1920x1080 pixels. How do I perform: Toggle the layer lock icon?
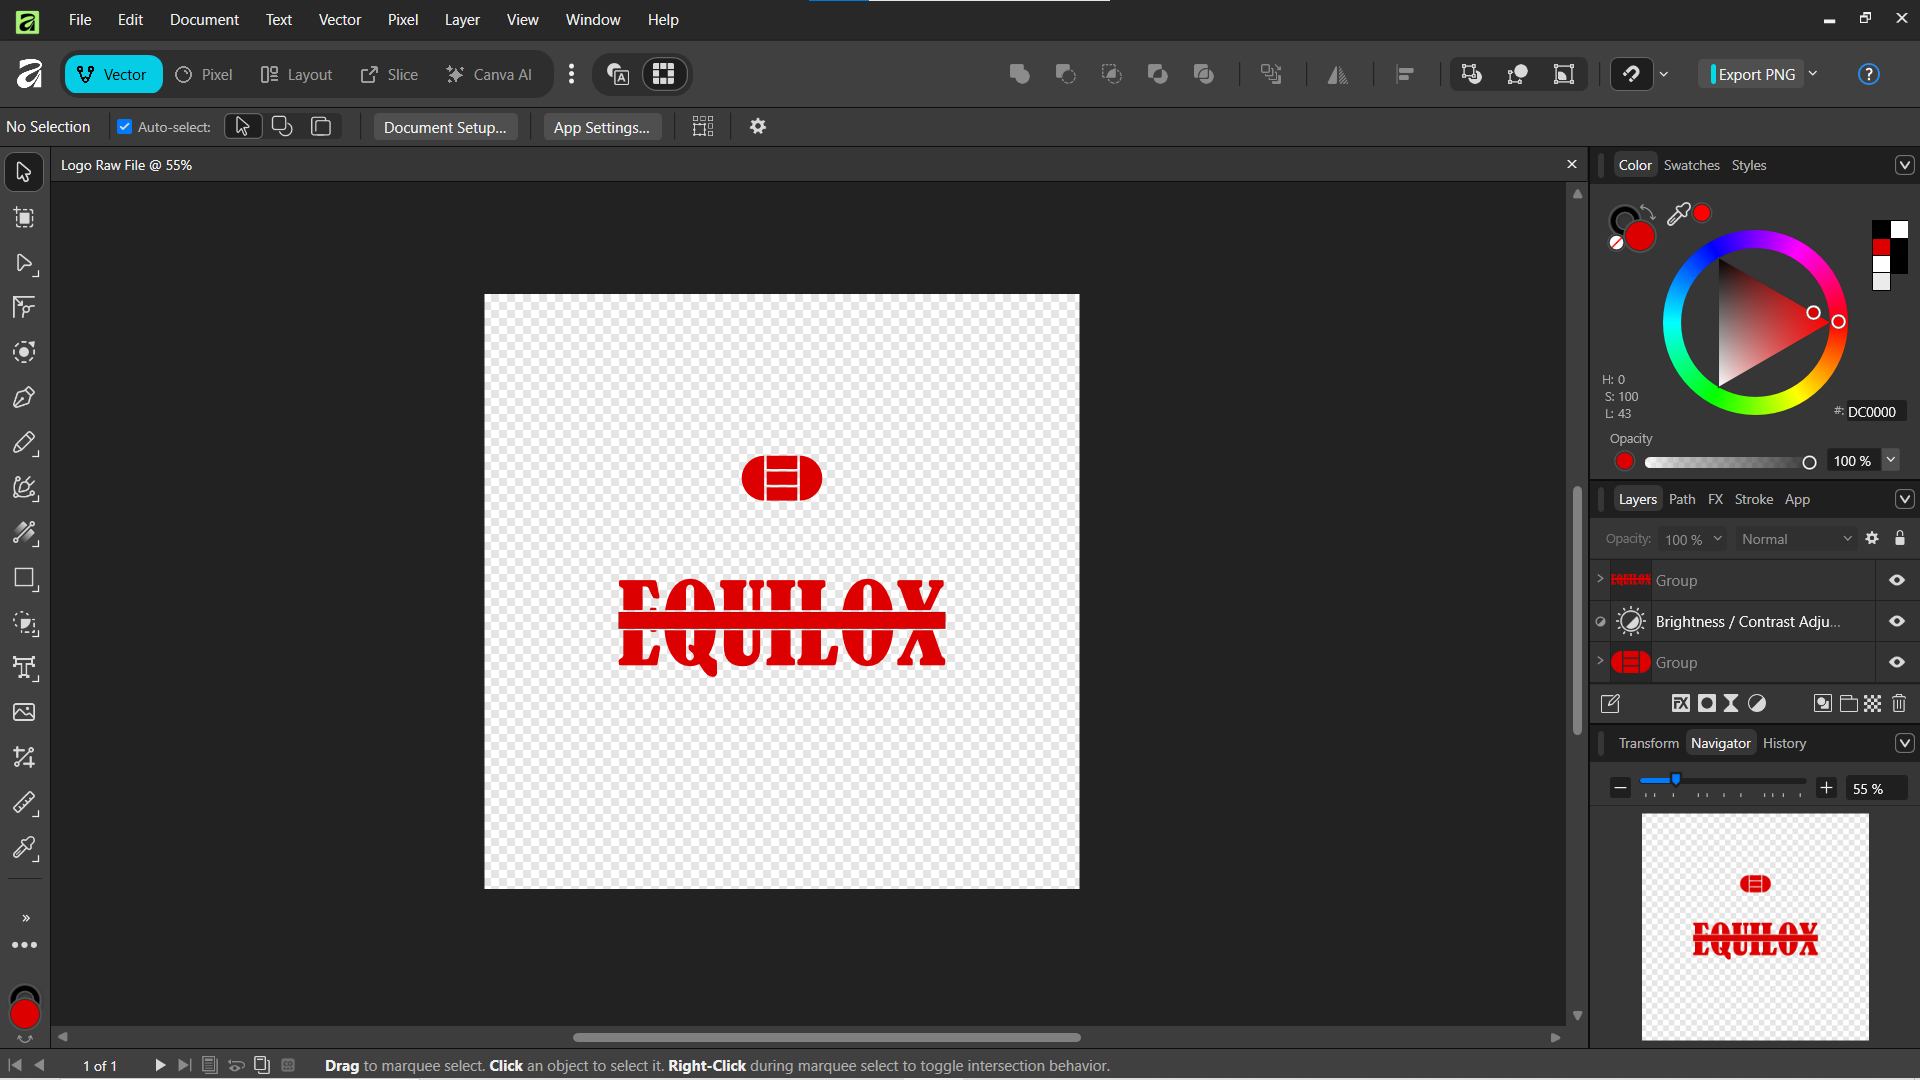point(1900,538)
